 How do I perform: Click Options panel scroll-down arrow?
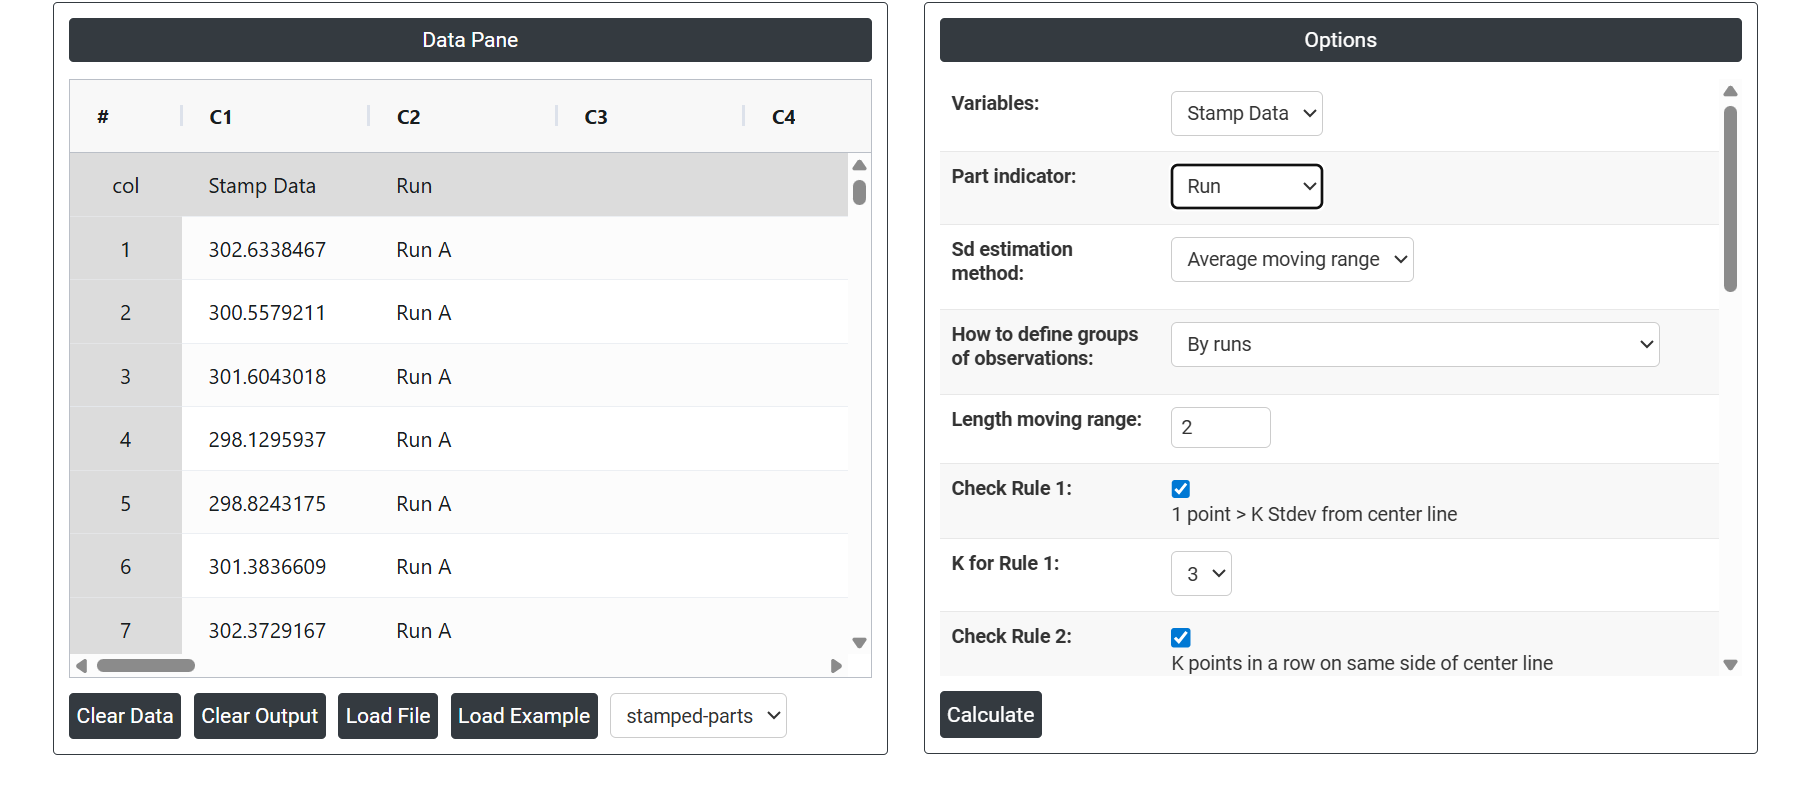click(x=1730, y=665)
